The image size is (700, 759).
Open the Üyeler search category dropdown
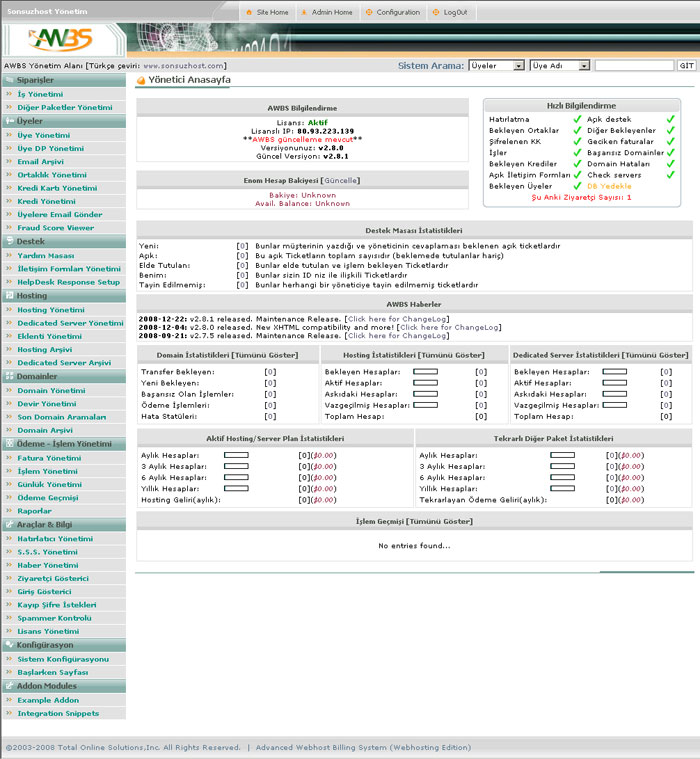pos(496,66)
